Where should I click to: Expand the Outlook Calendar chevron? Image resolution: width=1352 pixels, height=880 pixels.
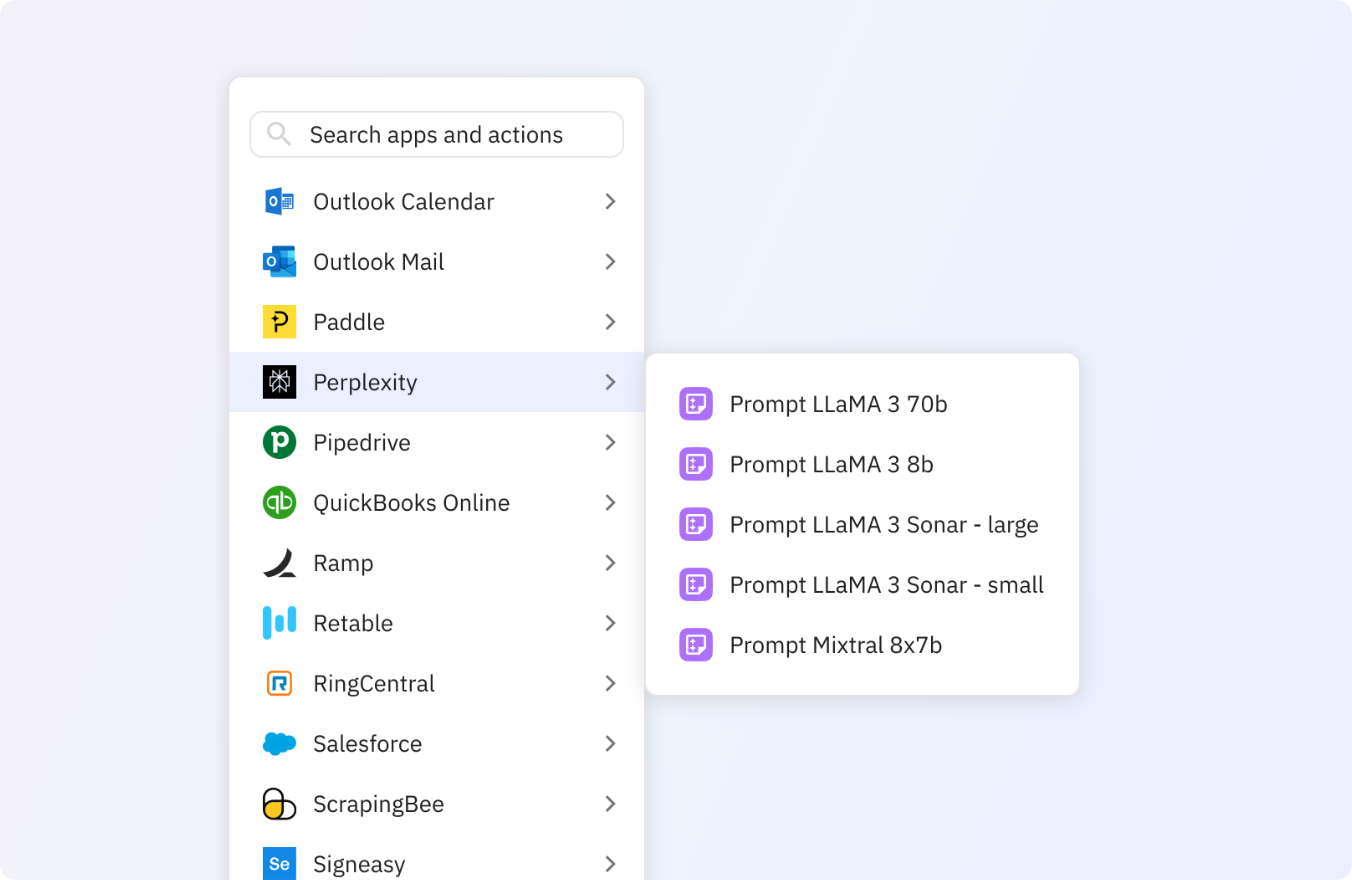pos(610,201)
